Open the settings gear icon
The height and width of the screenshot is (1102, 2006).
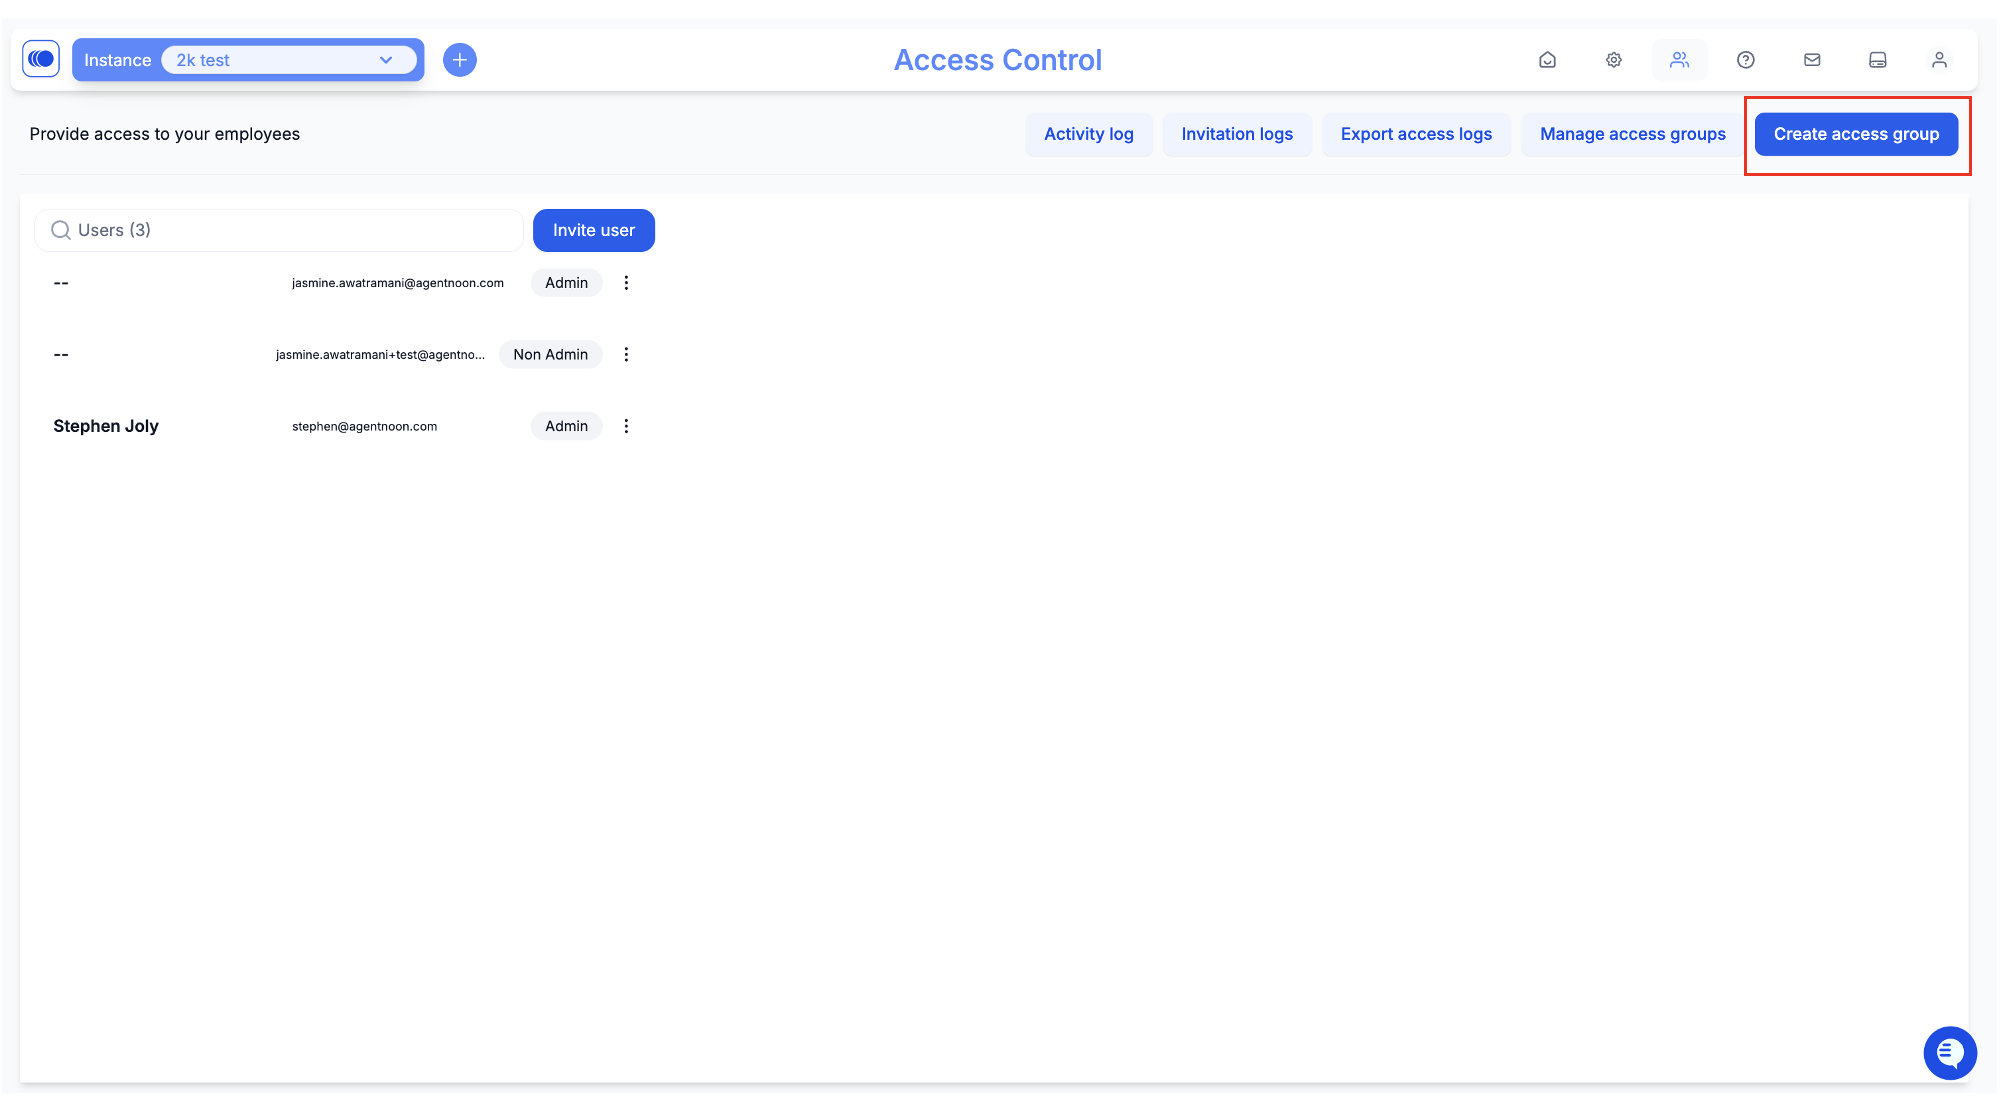coord(1613,60)
